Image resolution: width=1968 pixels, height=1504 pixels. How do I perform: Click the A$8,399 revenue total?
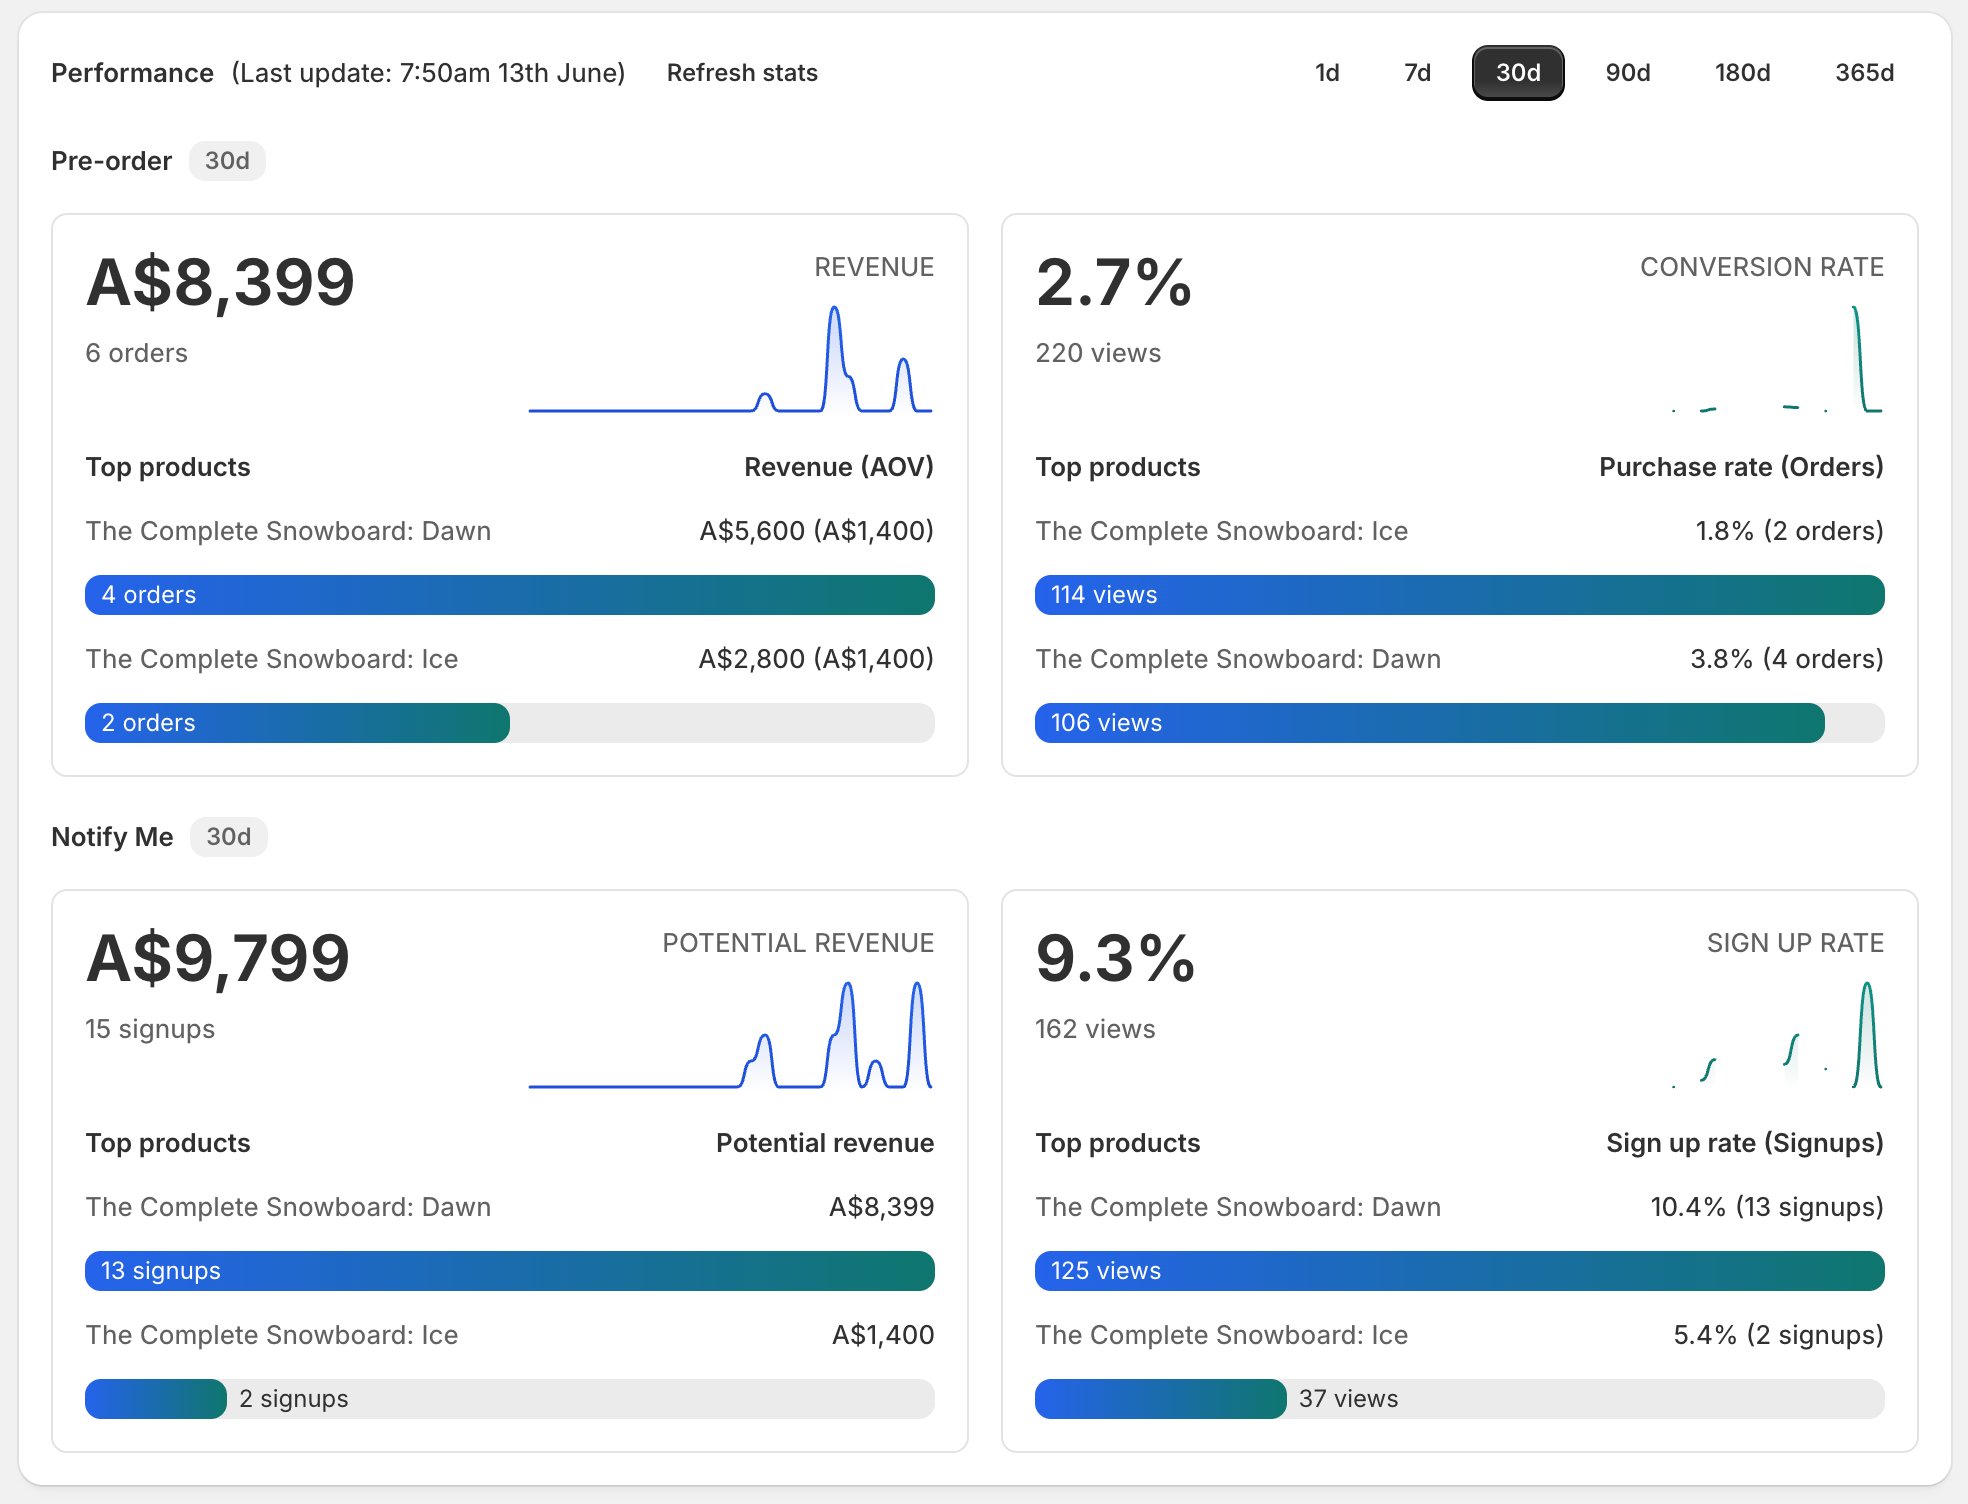click(x=220, y=282)
